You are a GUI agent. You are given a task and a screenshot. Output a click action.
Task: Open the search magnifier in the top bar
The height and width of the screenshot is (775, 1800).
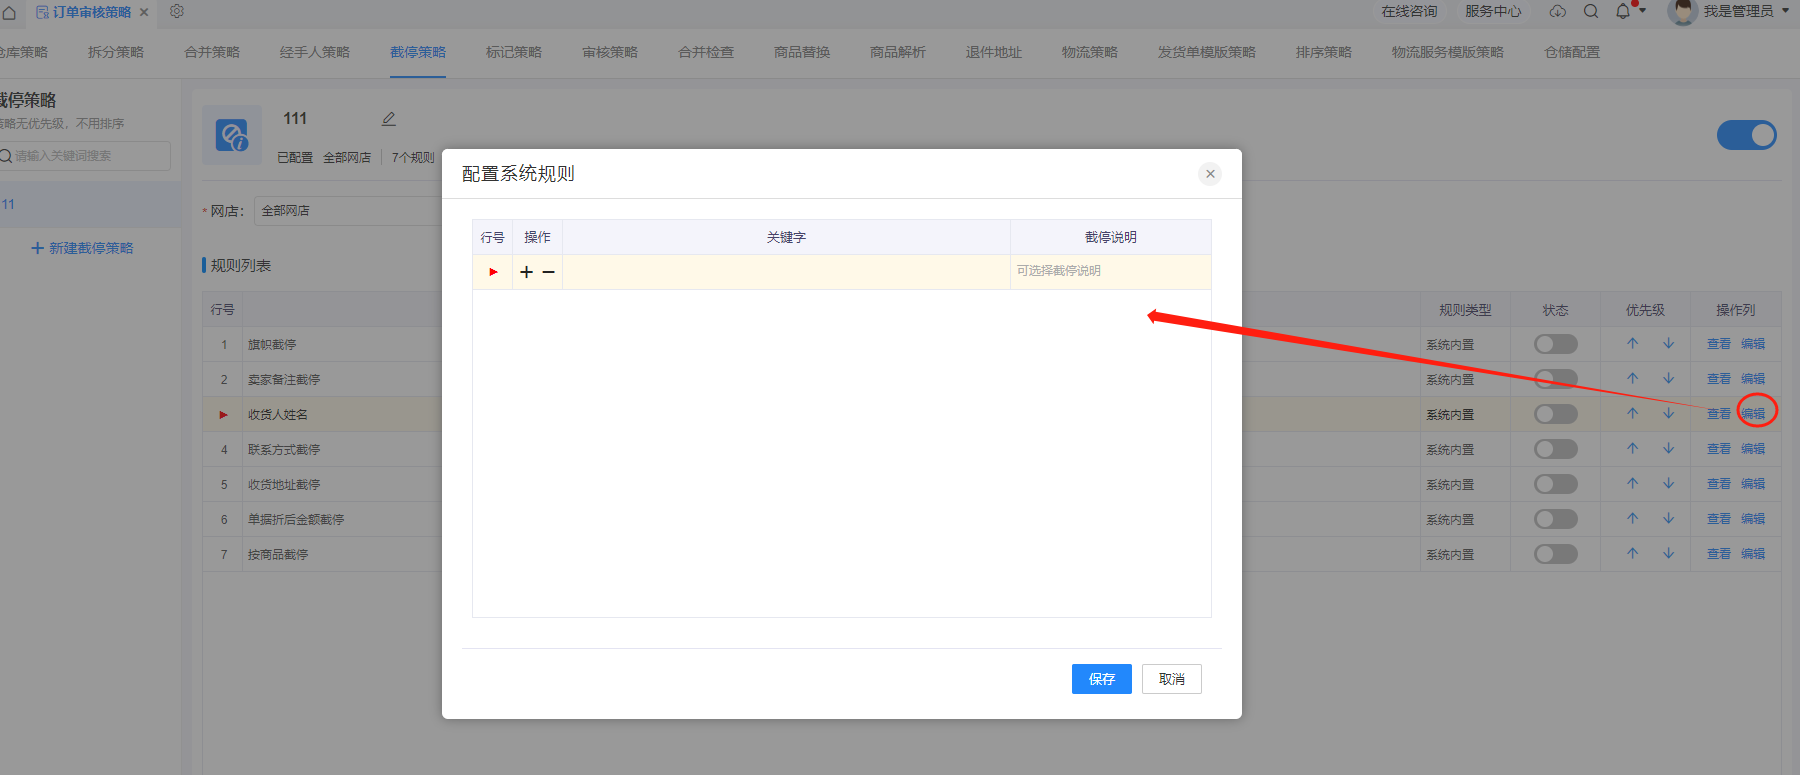(1591, 11)
